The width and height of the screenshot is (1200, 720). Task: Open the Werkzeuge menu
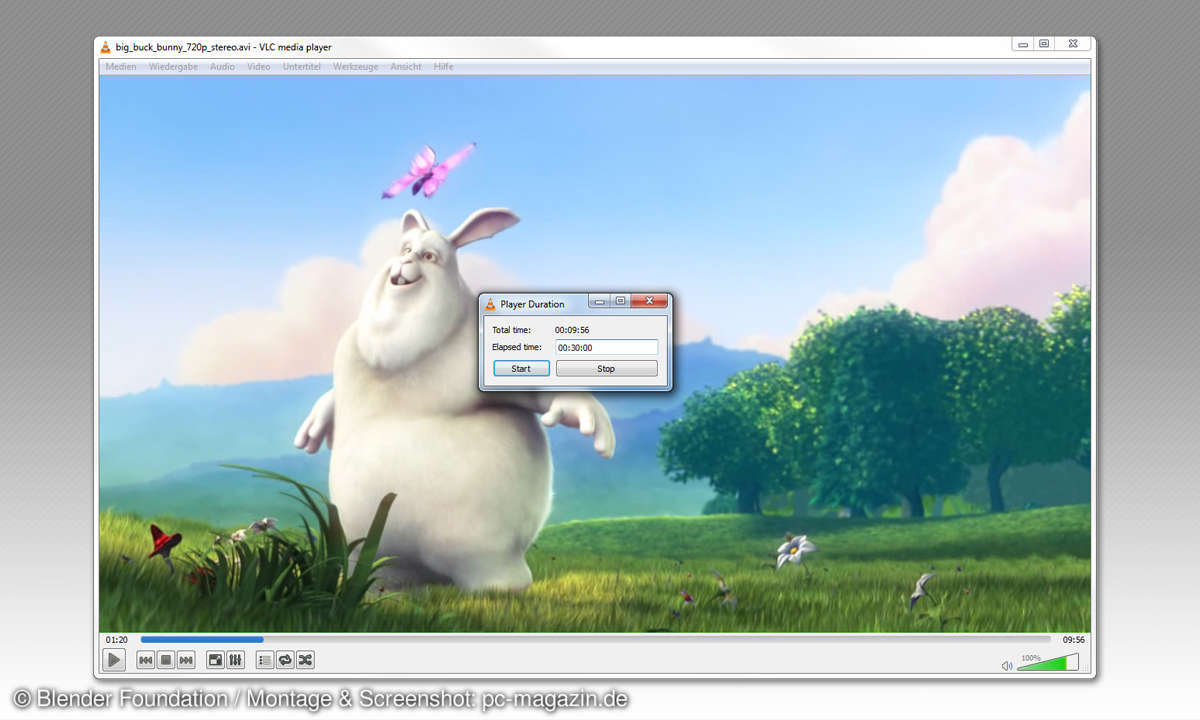(x=356, y=67)
